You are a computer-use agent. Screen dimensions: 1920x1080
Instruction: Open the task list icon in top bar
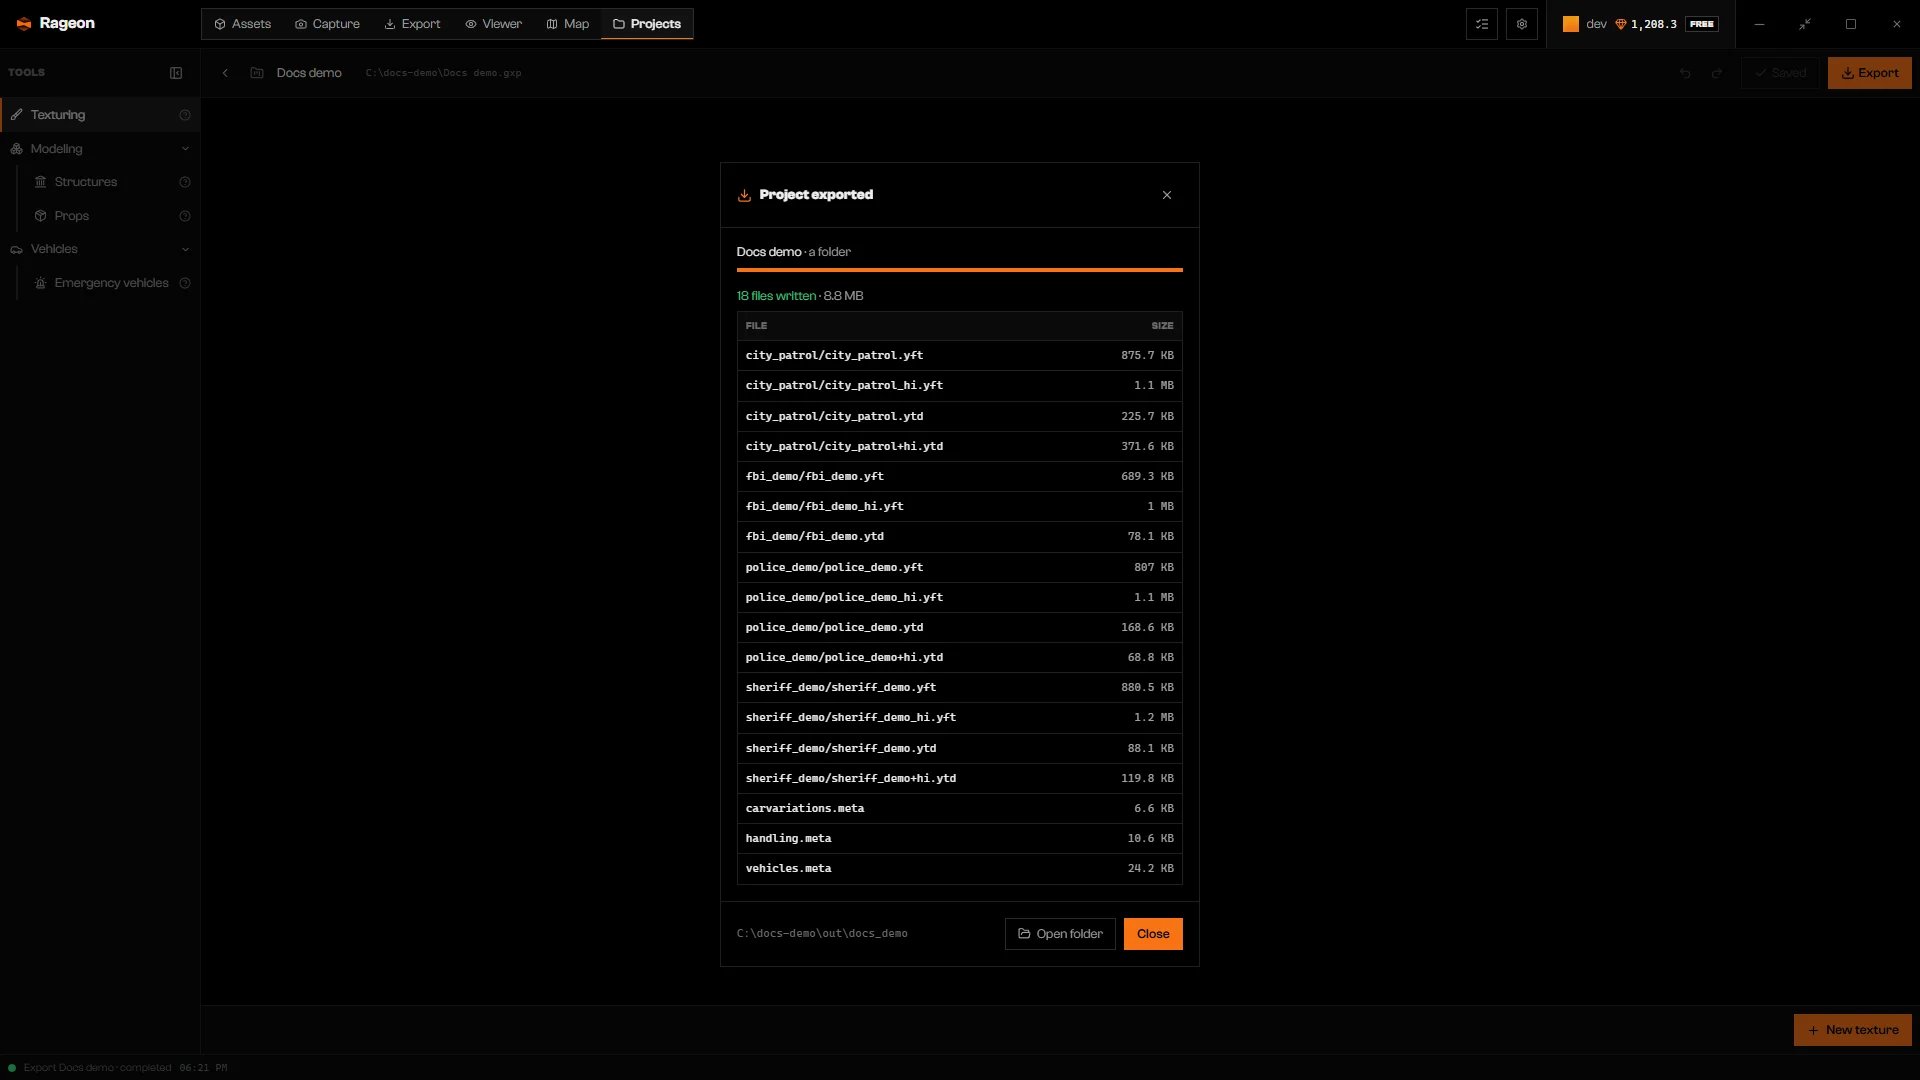click(1482, 24)
